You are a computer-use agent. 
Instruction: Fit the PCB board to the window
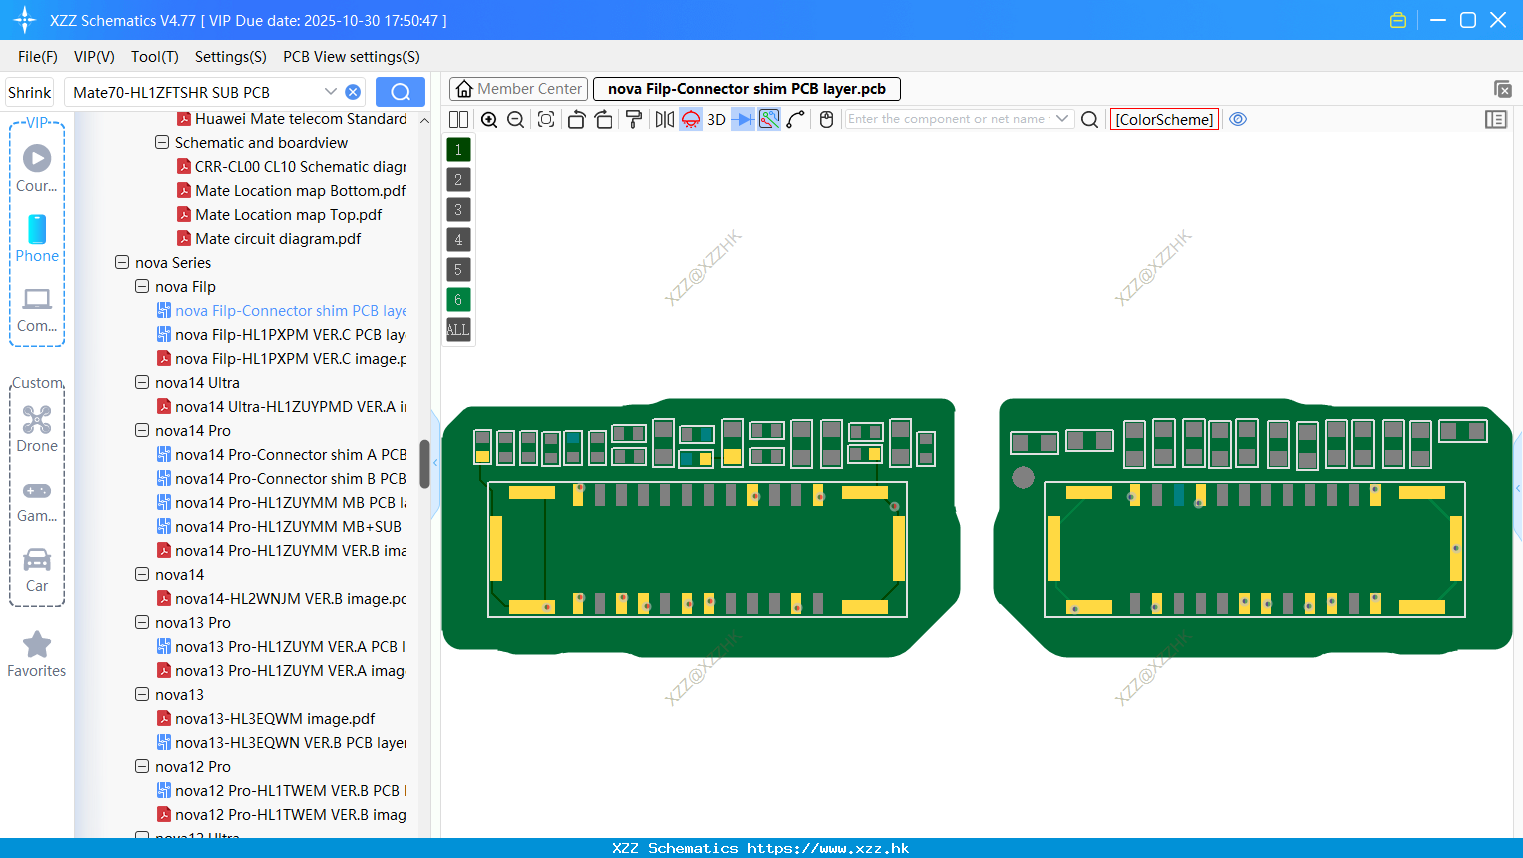click(546, 119)
